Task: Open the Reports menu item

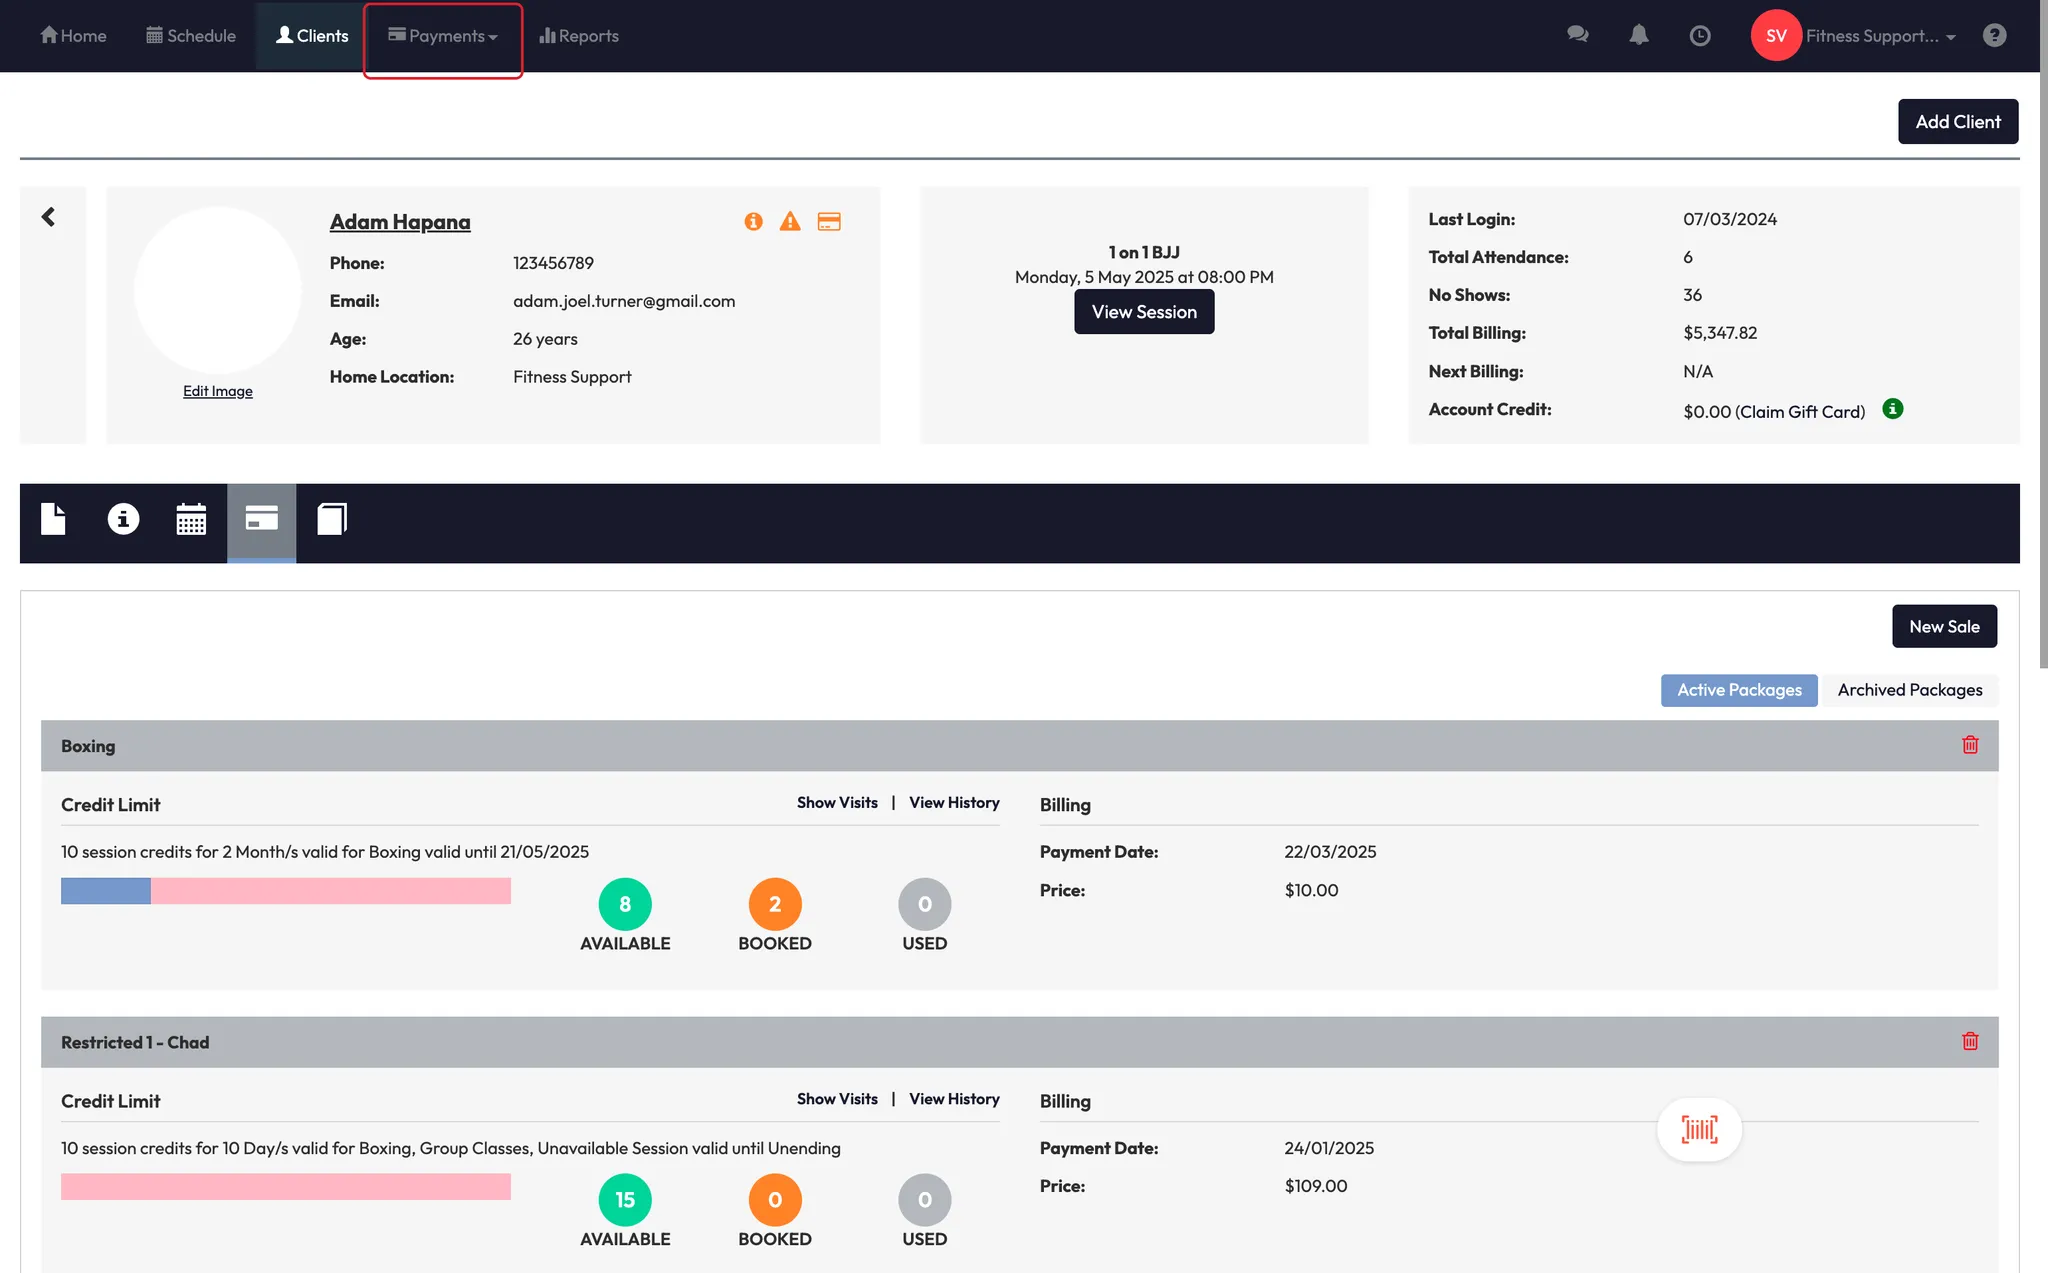Action: 579,36
